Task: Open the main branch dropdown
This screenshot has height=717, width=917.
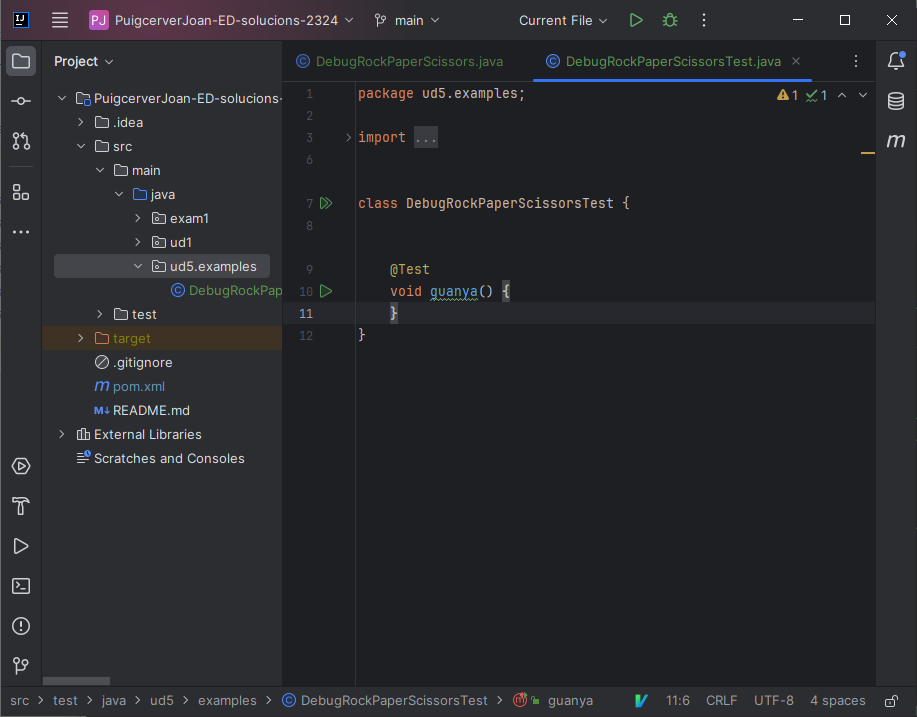Action: tap(406, 20)
